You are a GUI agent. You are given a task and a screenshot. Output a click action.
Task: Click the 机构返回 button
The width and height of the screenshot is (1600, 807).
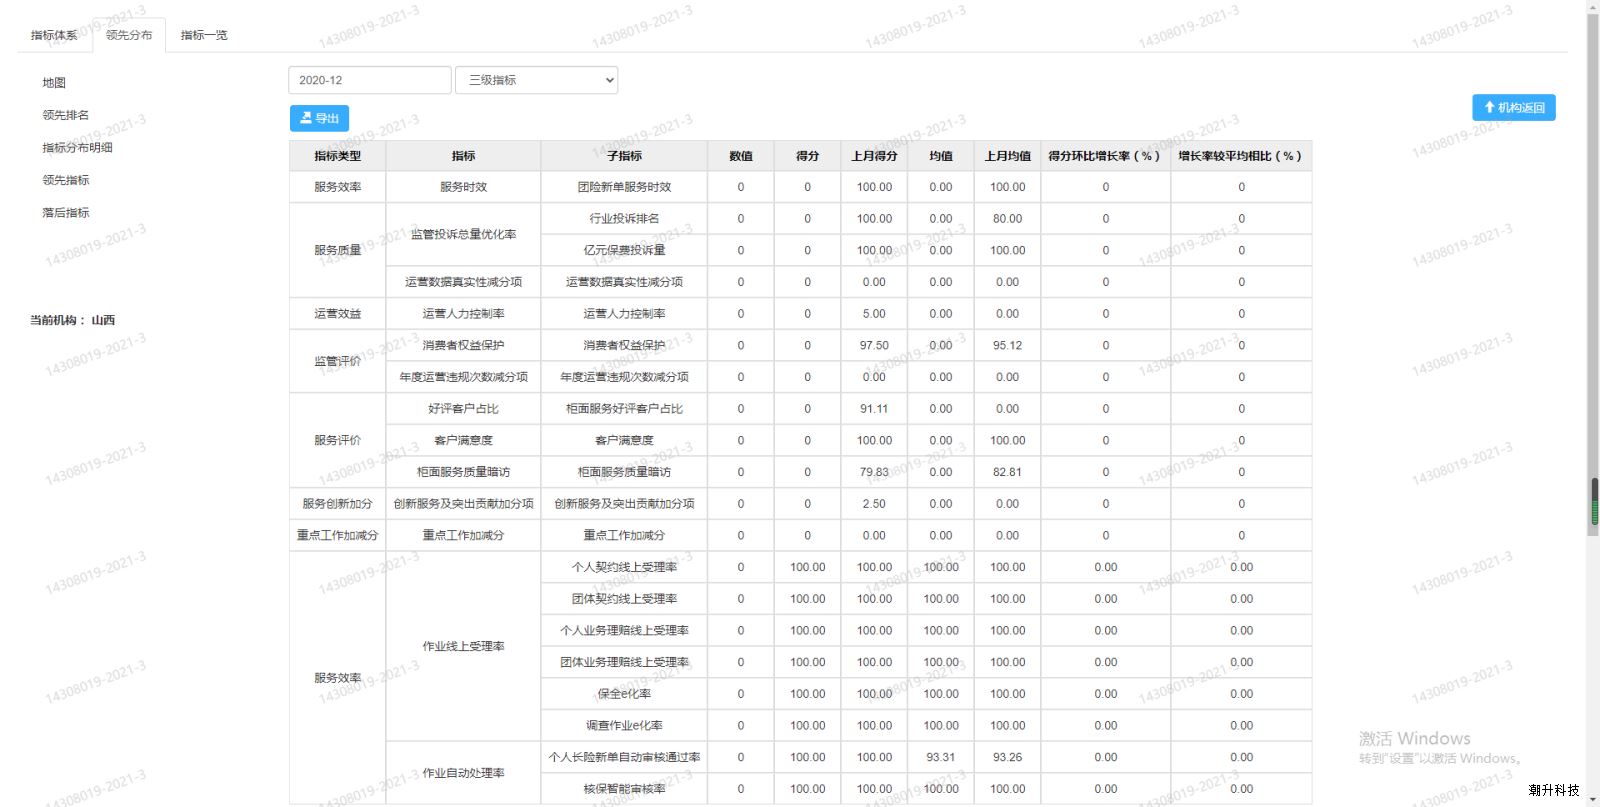(1513, 107)
